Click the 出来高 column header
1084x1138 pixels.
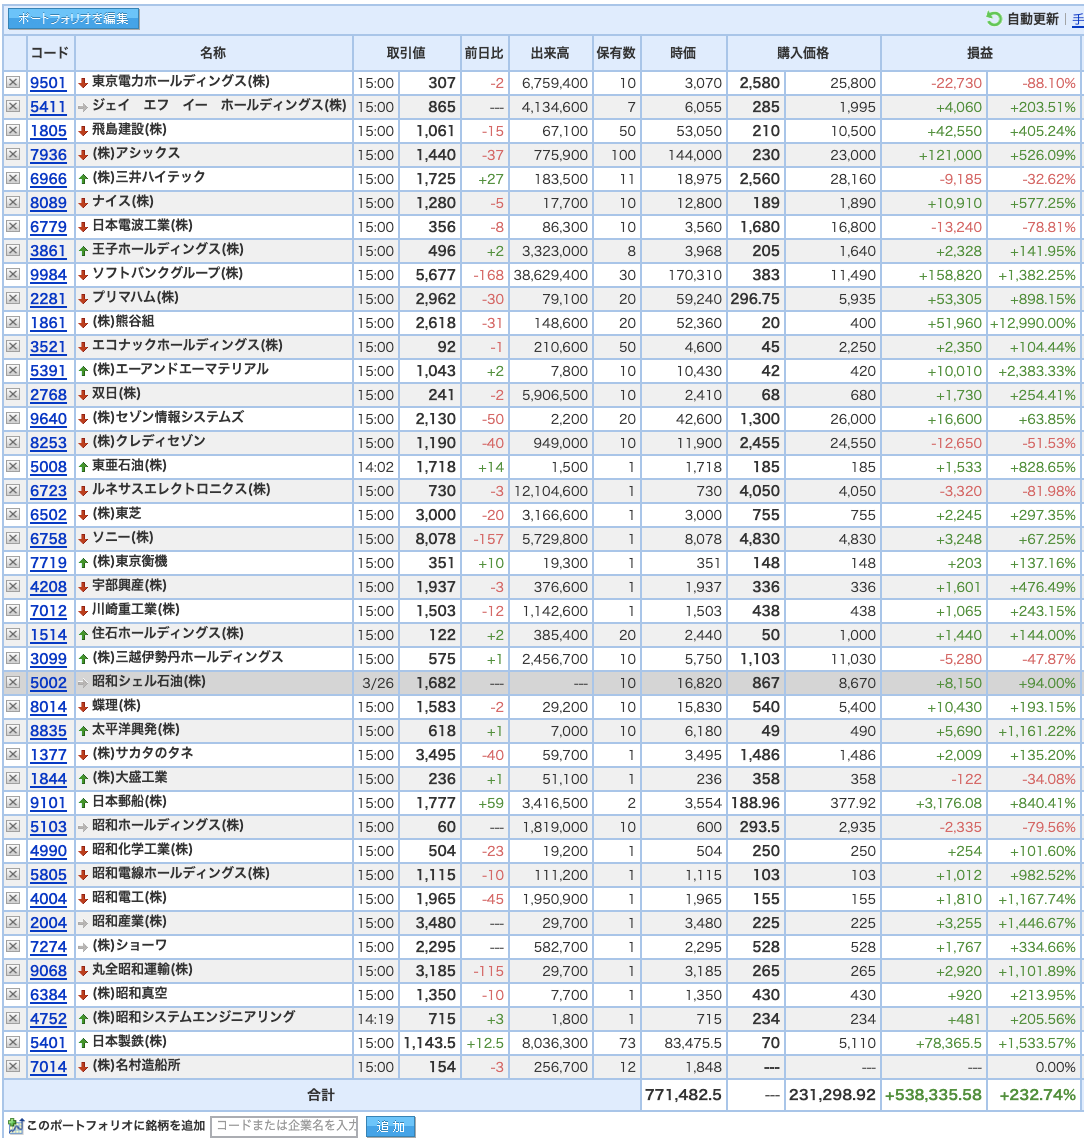click(550, 53)
